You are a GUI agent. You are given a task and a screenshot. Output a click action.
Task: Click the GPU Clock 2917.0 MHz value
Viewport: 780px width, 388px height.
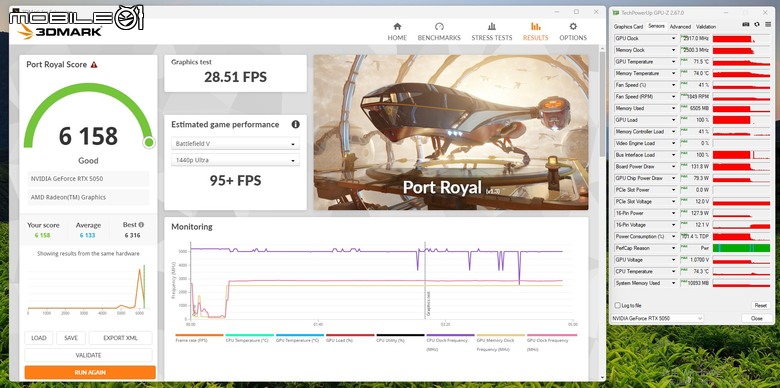pos(695,38)
